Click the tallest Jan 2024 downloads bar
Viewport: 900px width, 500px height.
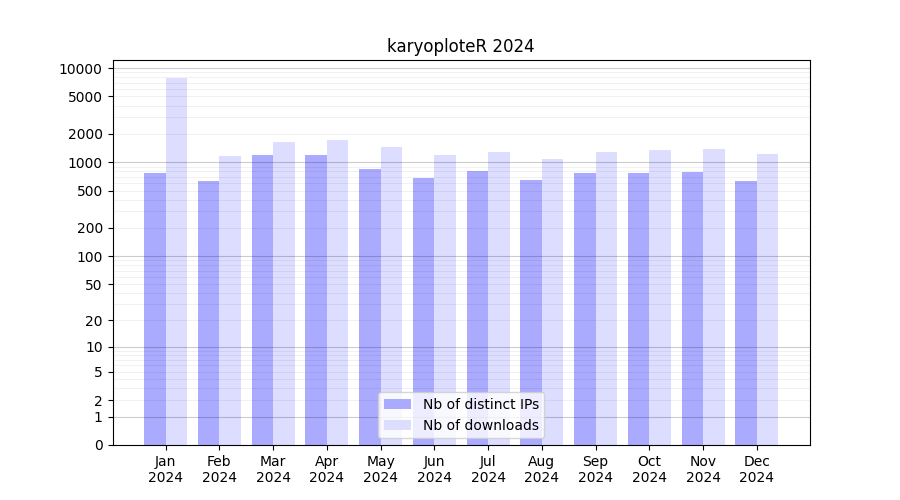point(176,260)
